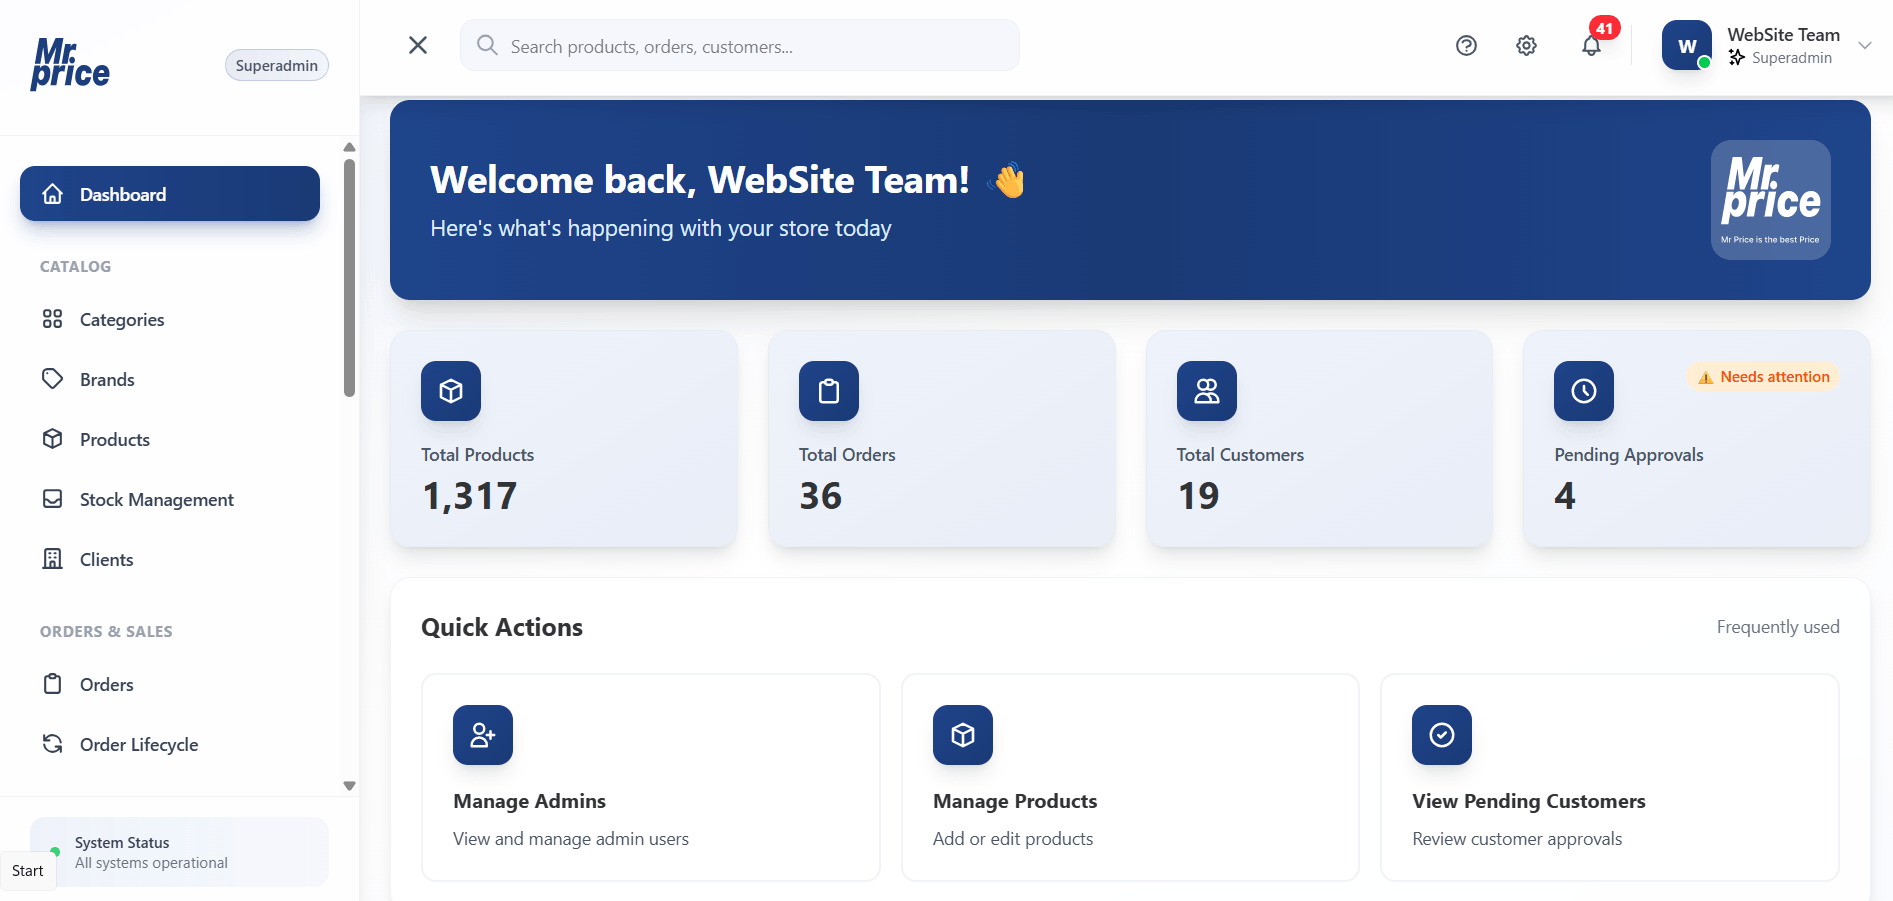This screenshot has height=901, width=1893.
Task: Click the Total Orders clipboard icon
Action: coord(829,391)
